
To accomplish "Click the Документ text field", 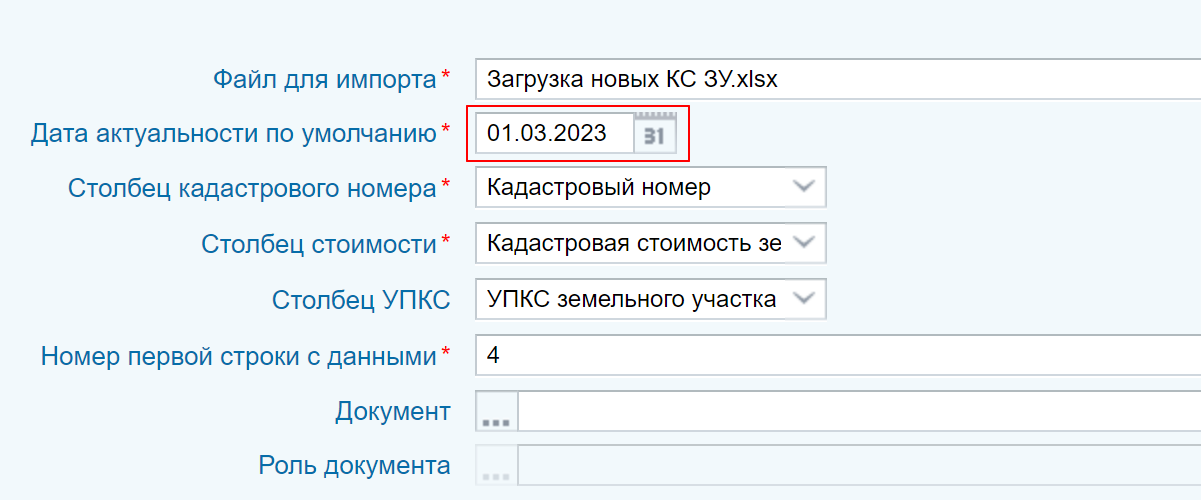I will point(859,412).
